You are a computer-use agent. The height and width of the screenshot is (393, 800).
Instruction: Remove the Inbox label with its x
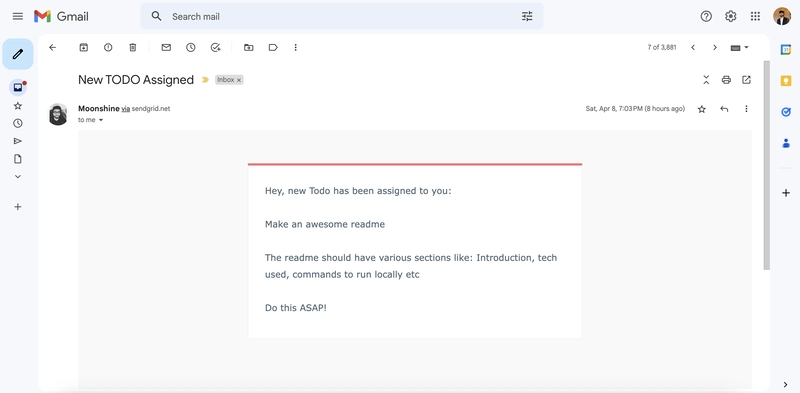239,80
